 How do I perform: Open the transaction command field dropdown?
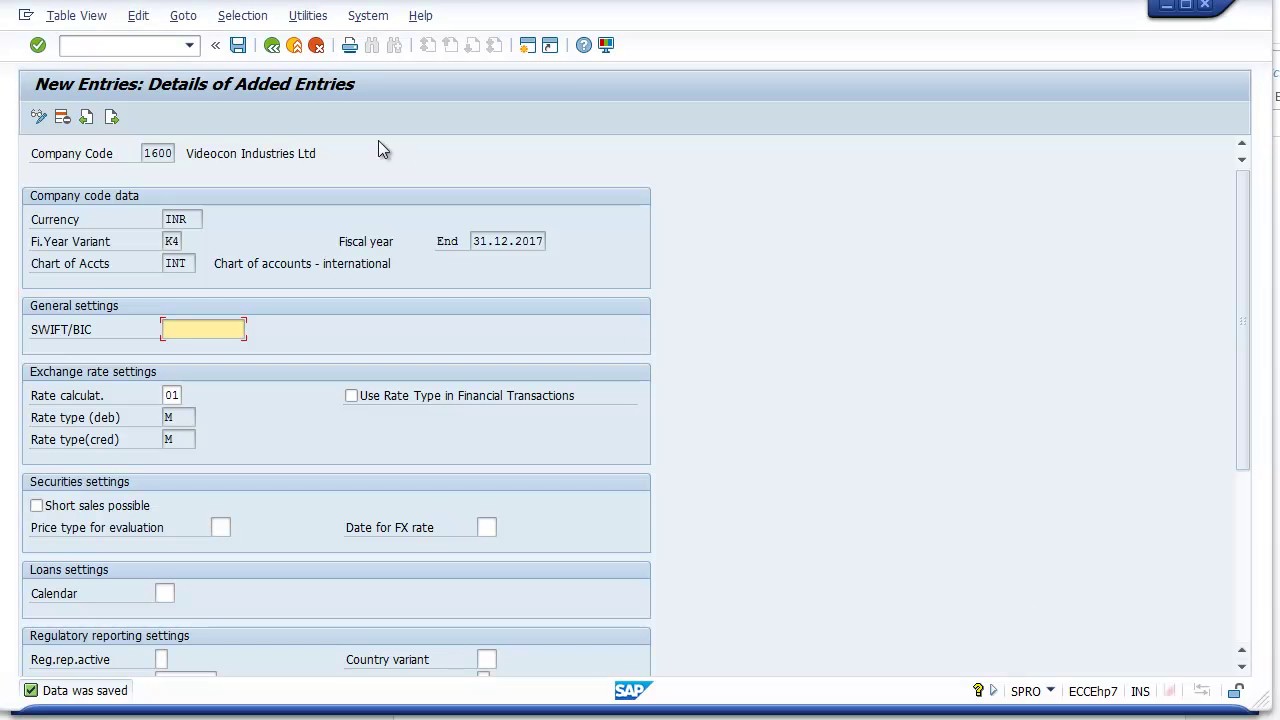(x=189, y=45)
